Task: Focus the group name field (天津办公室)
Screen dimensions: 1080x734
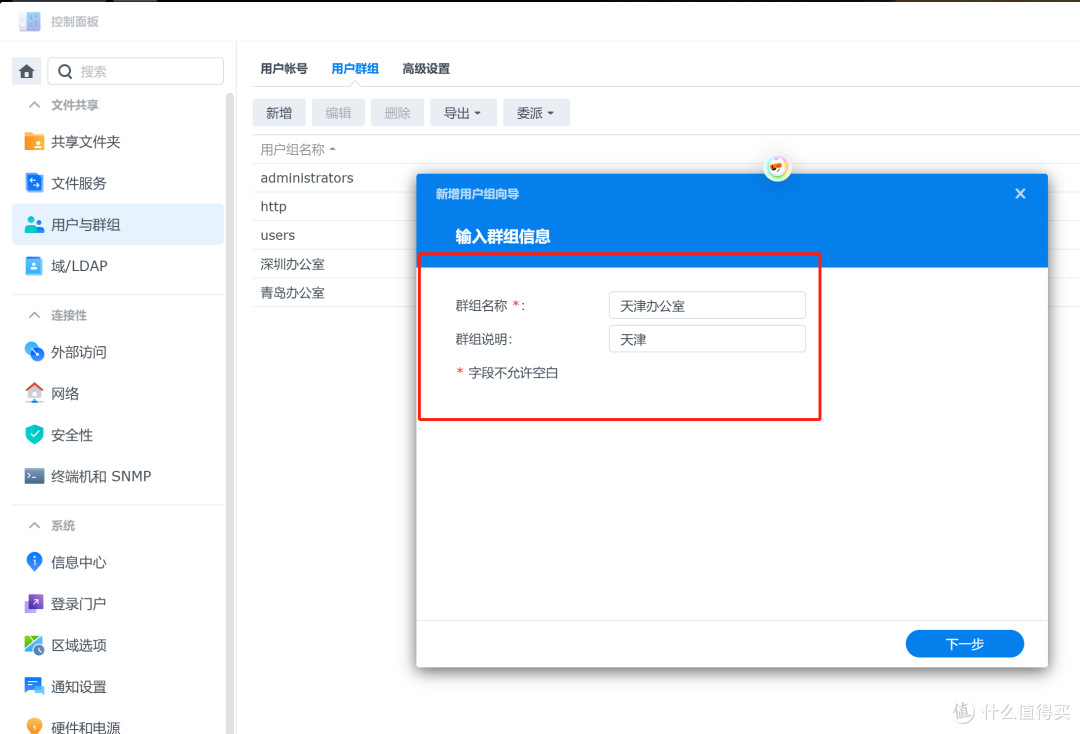Action: (707, 306)
